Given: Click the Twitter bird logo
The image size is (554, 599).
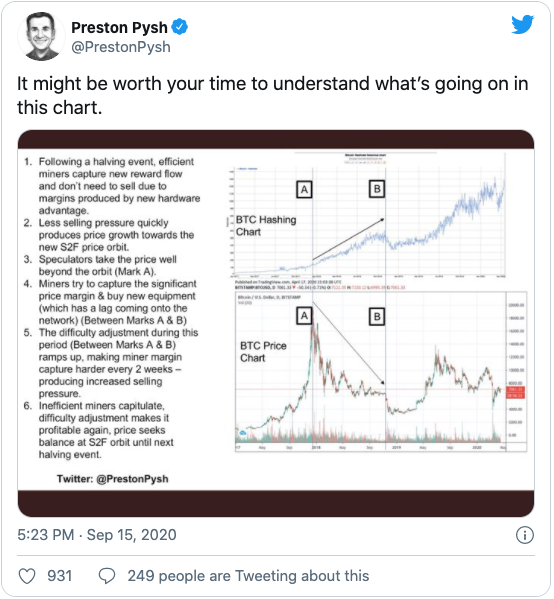Looking at the screenshot, I should (522, 24).
